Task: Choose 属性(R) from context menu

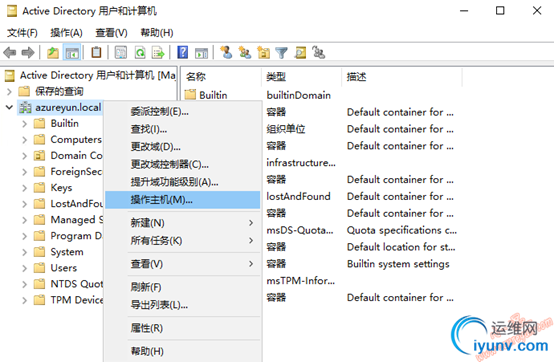Action: coord(183,328)
